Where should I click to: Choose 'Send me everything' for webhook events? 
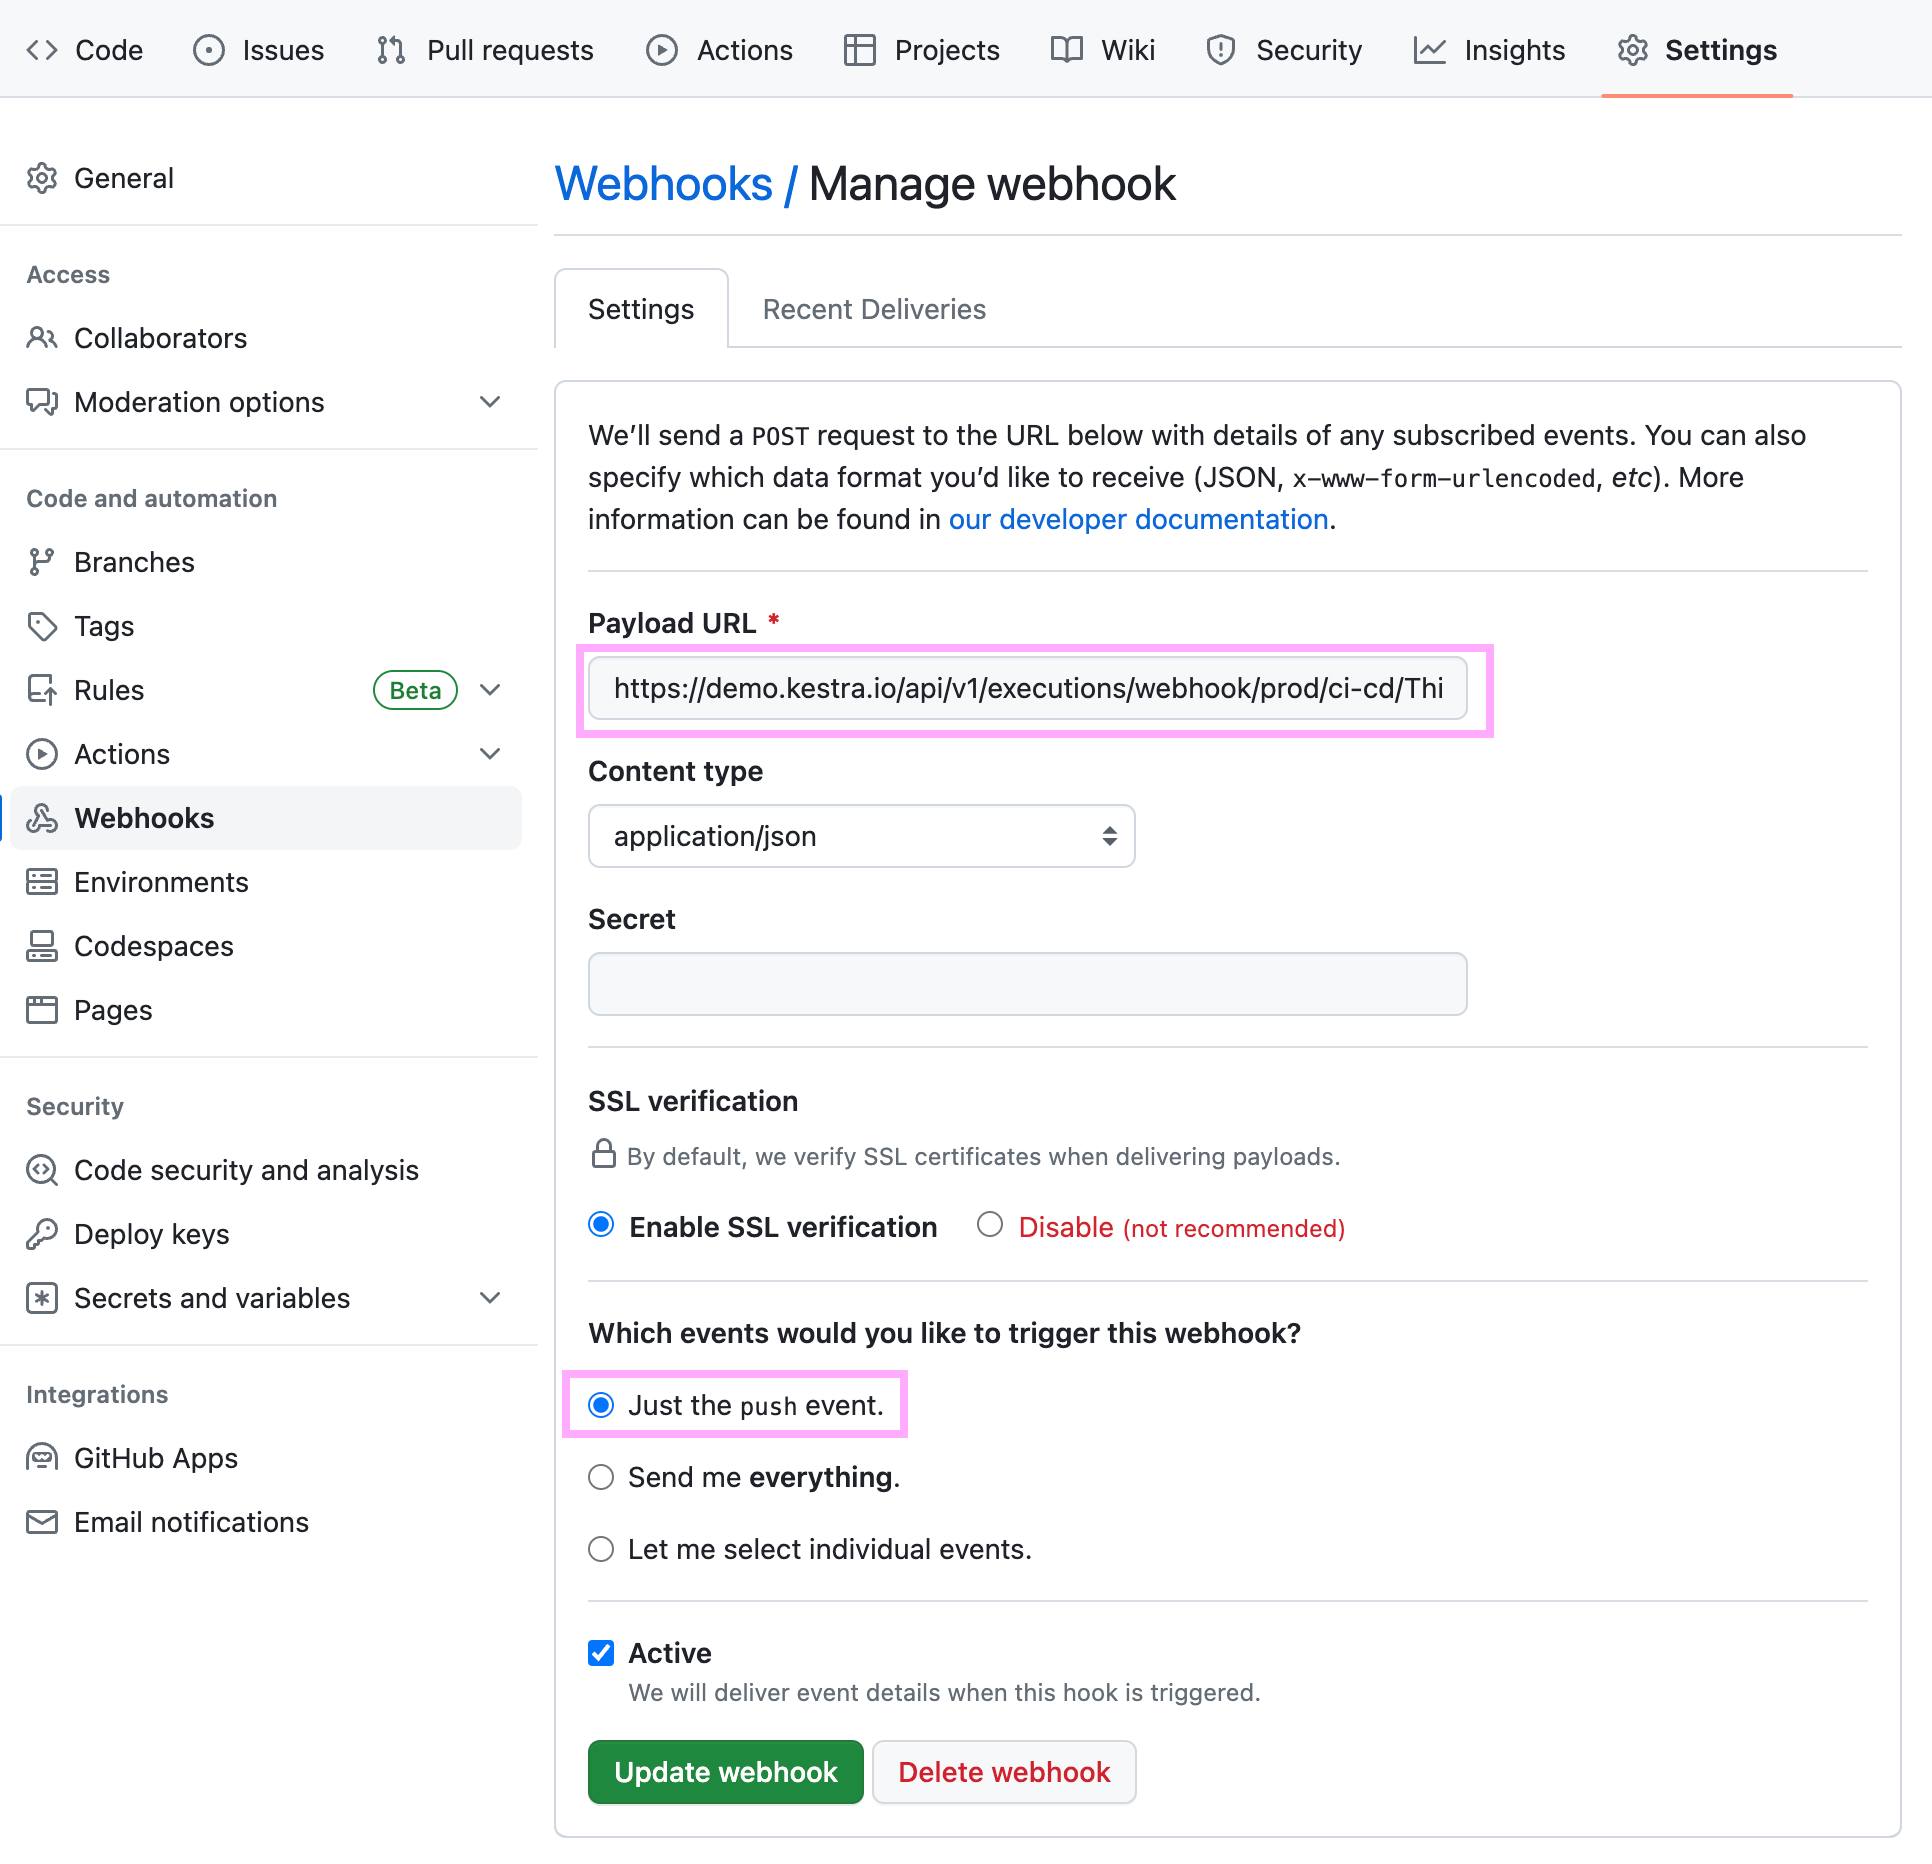[601, 1477]
